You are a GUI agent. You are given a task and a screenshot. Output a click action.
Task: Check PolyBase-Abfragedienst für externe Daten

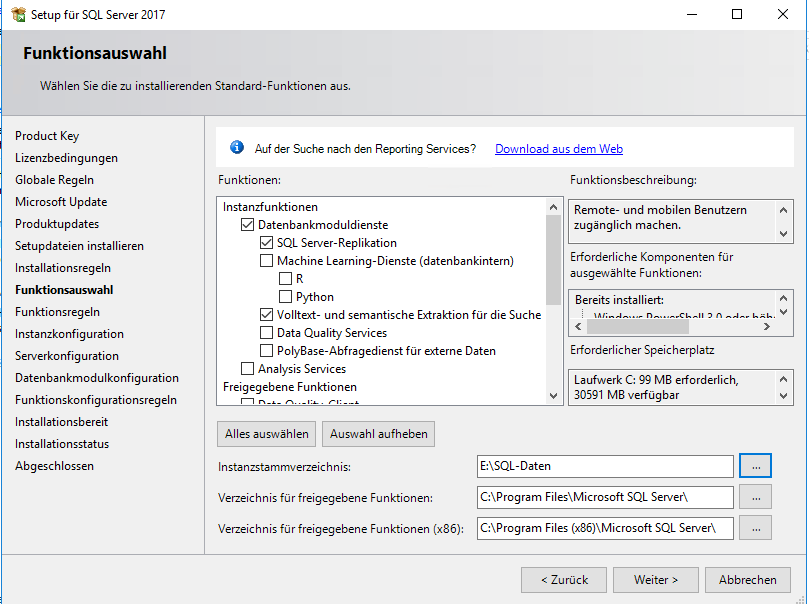click(266, 351)
